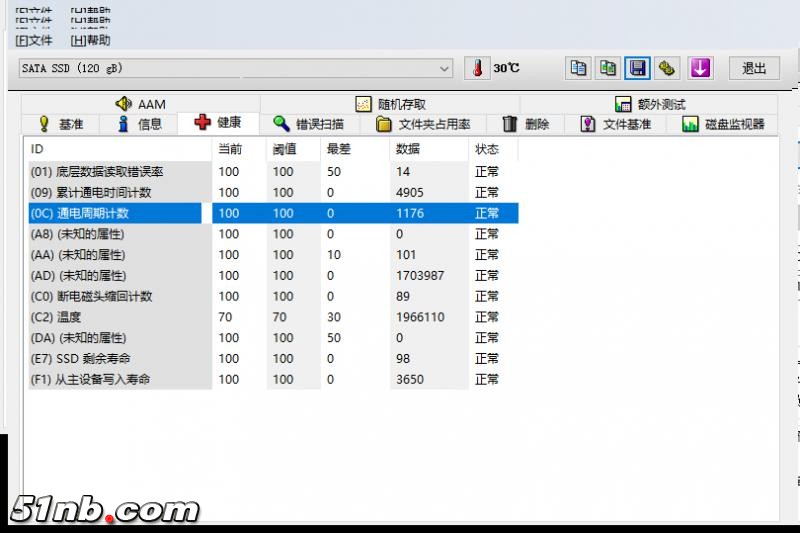Click the thermometer temperature icon
The height and width of the screenshot is (533, 800).
point(479,68)
